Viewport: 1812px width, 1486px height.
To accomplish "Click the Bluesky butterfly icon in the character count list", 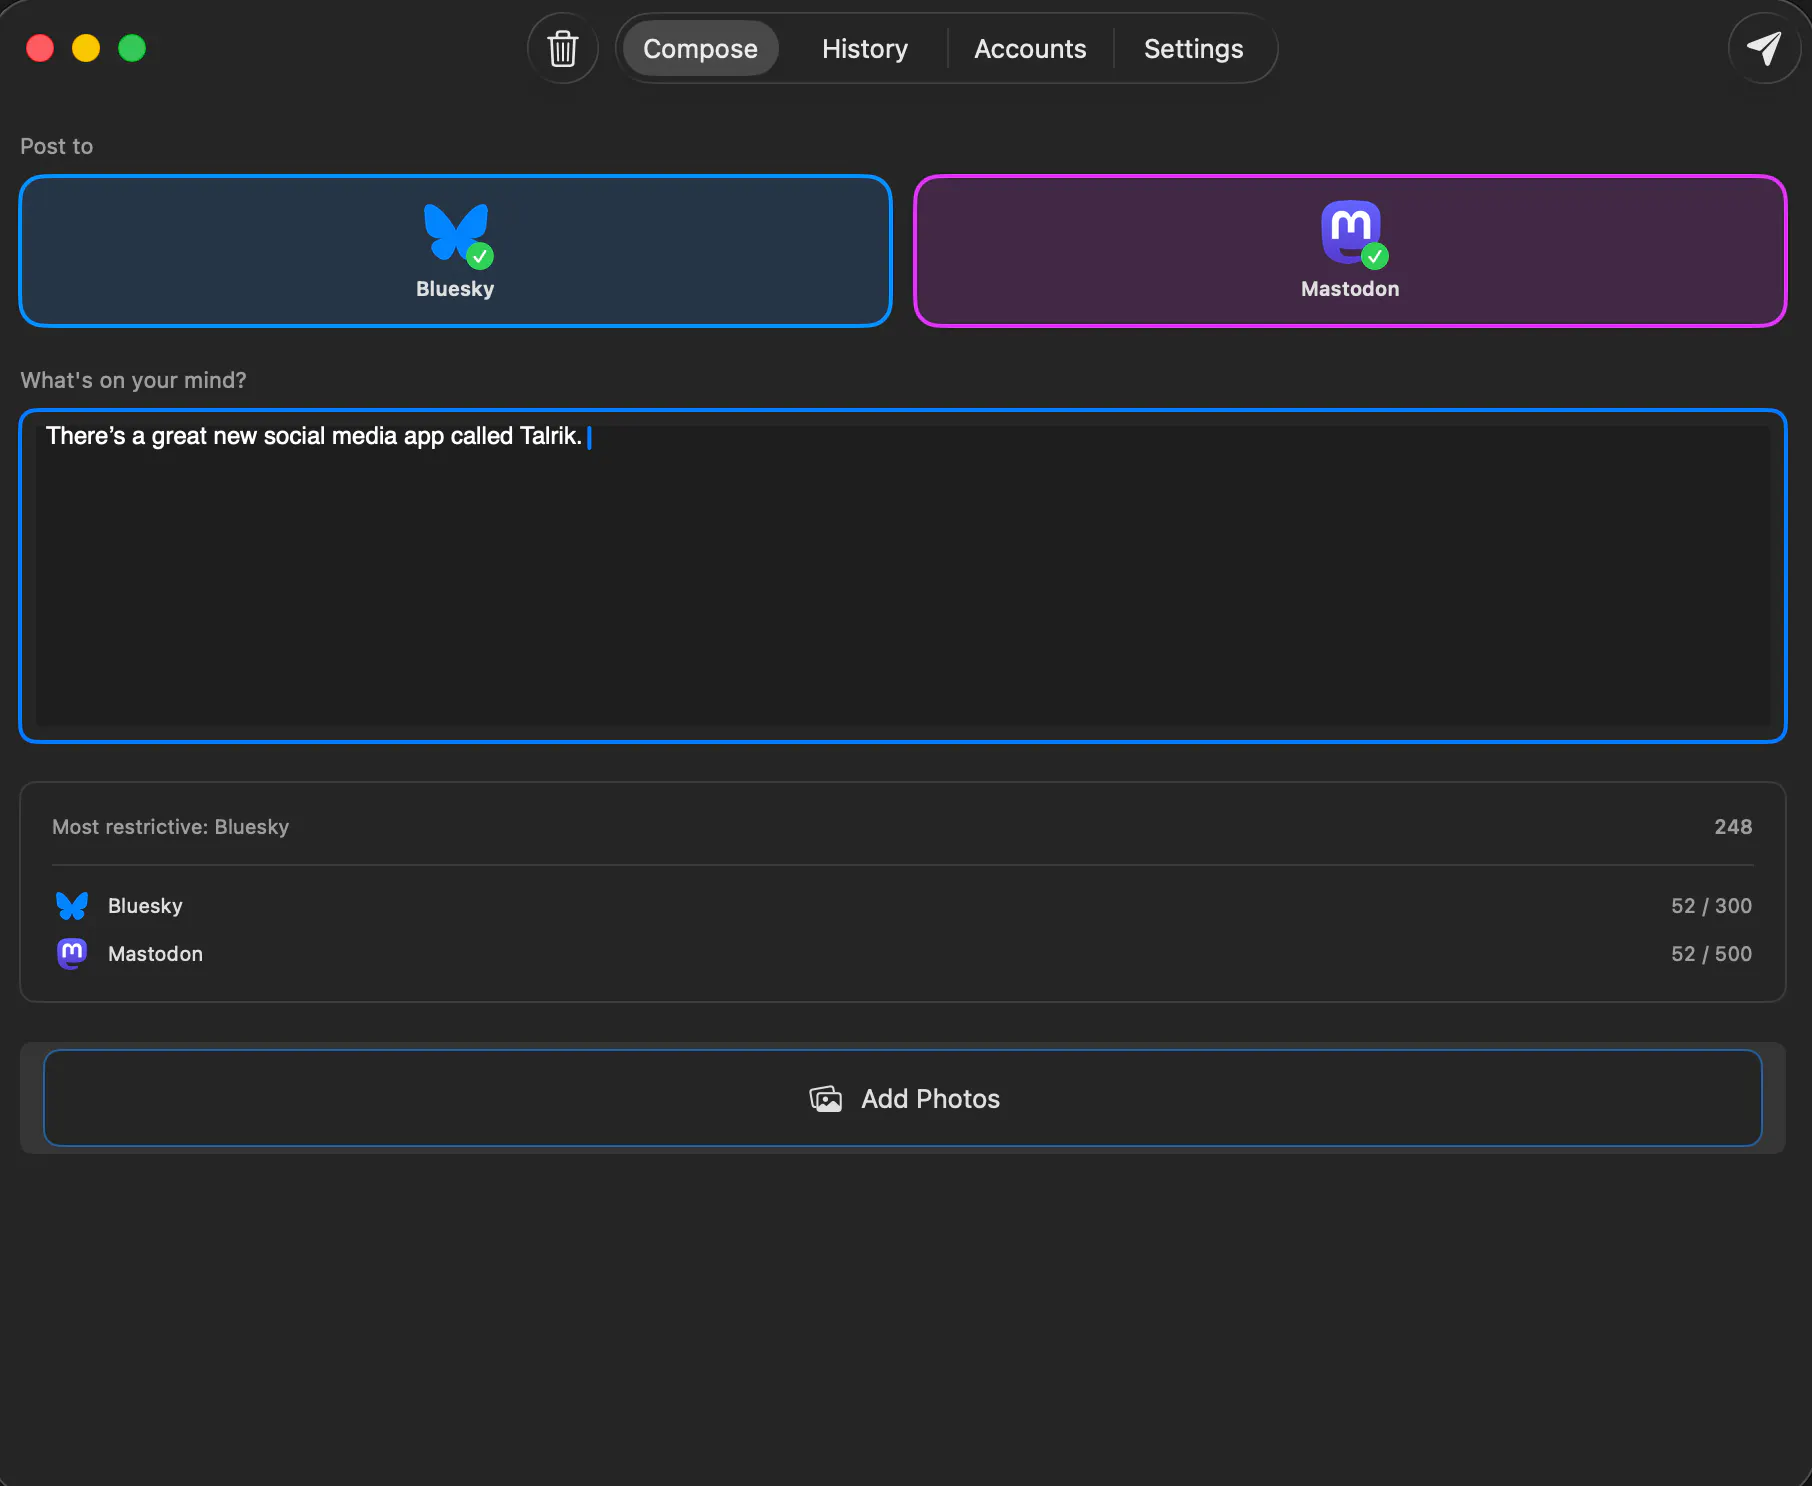I will pos(72,906).
